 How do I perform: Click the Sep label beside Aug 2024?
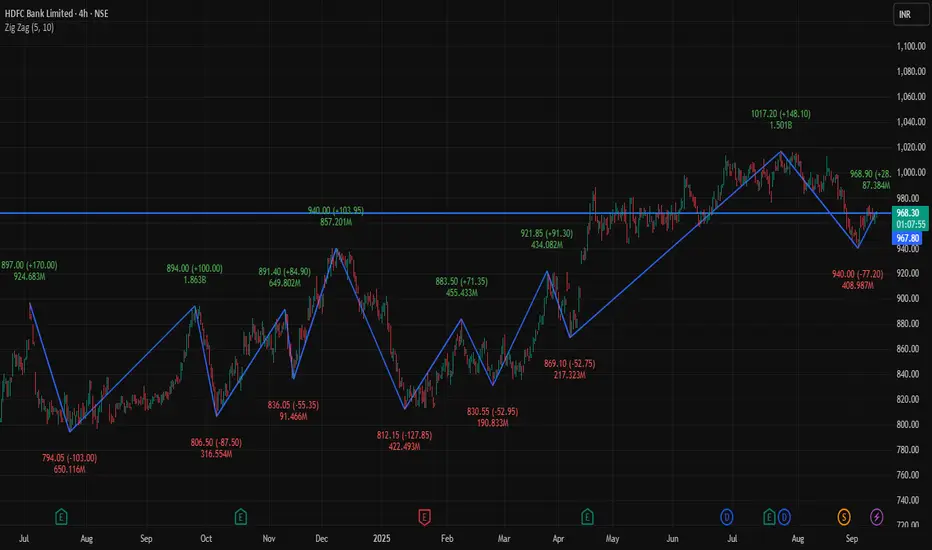(x=146, y=538)
